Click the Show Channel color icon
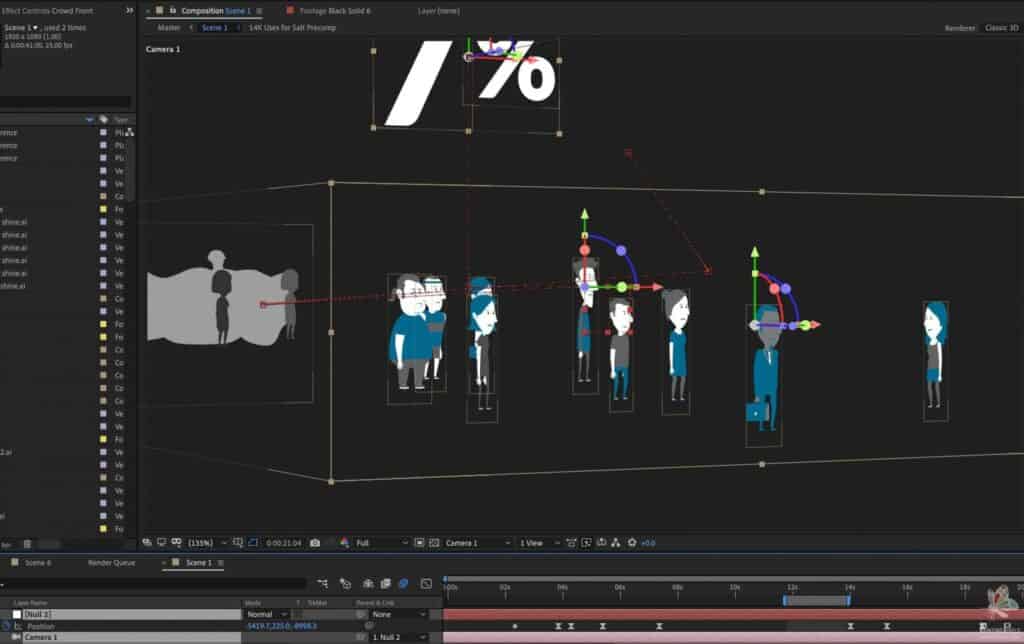 tap(344, 543)
